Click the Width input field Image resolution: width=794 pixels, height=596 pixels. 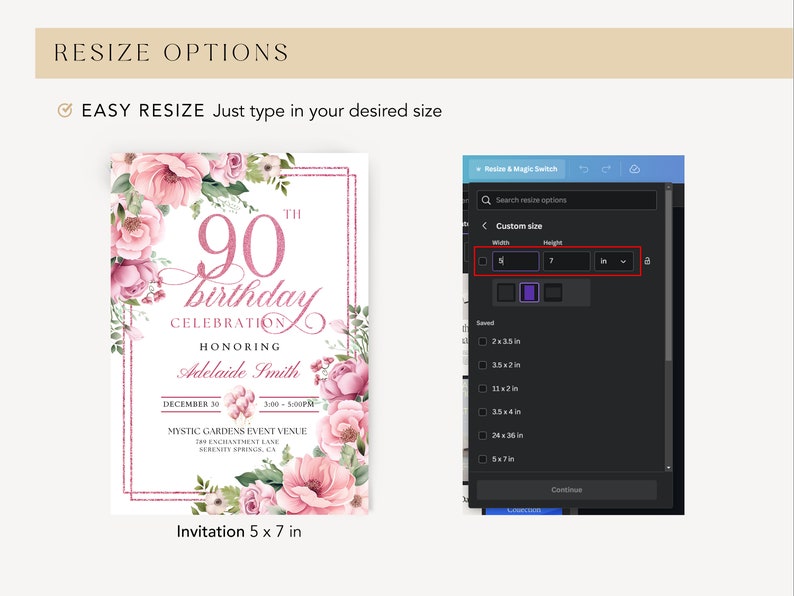(515, 261)
